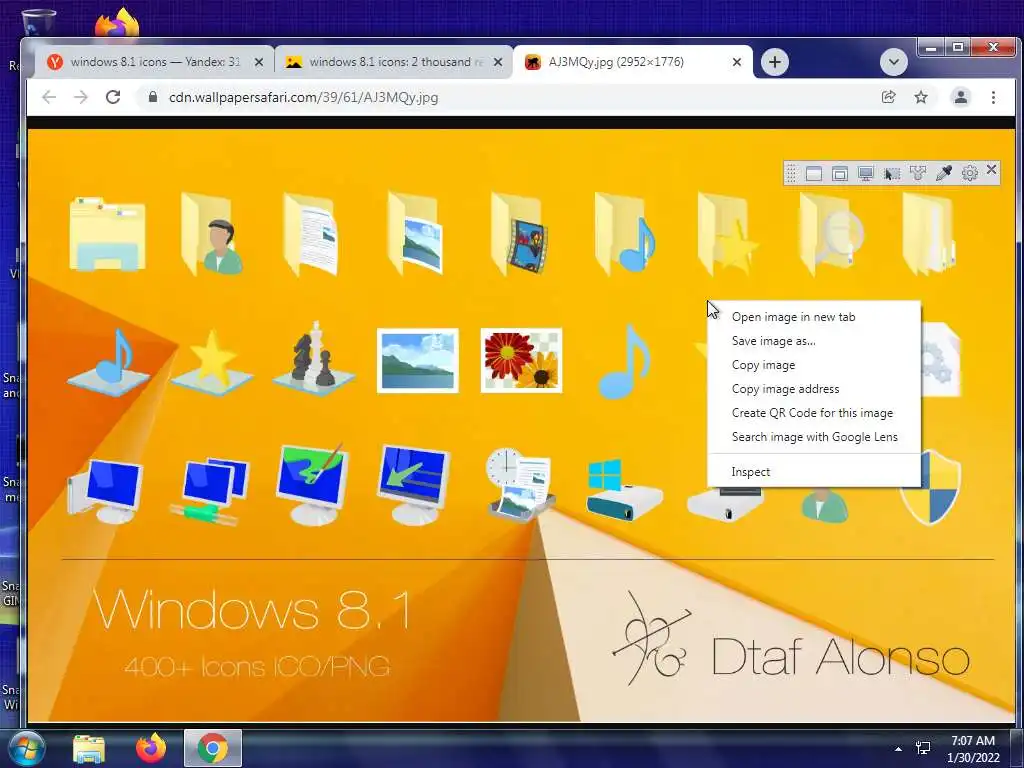The height and width of the screenshot is (768, 1024).
Task: Close the 'windows 8.1 icons: 2 thousand' tab
Action: [498, 62]
